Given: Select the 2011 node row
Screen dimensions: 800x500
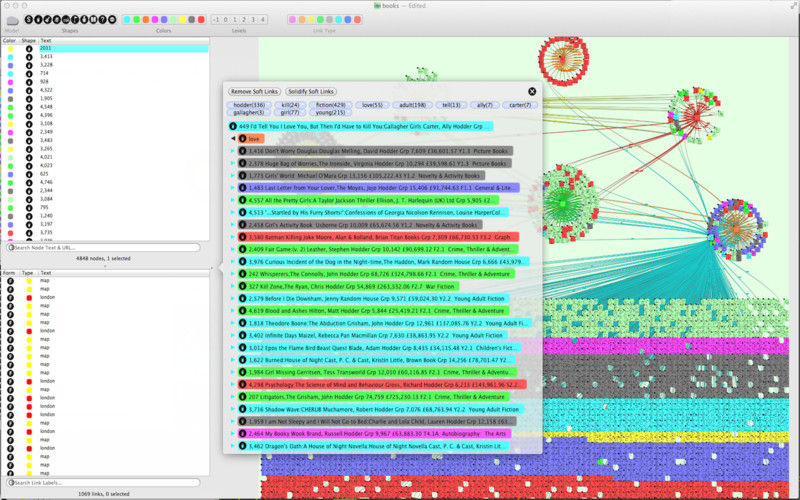Looking at the screenshot, I should [105, 48].
